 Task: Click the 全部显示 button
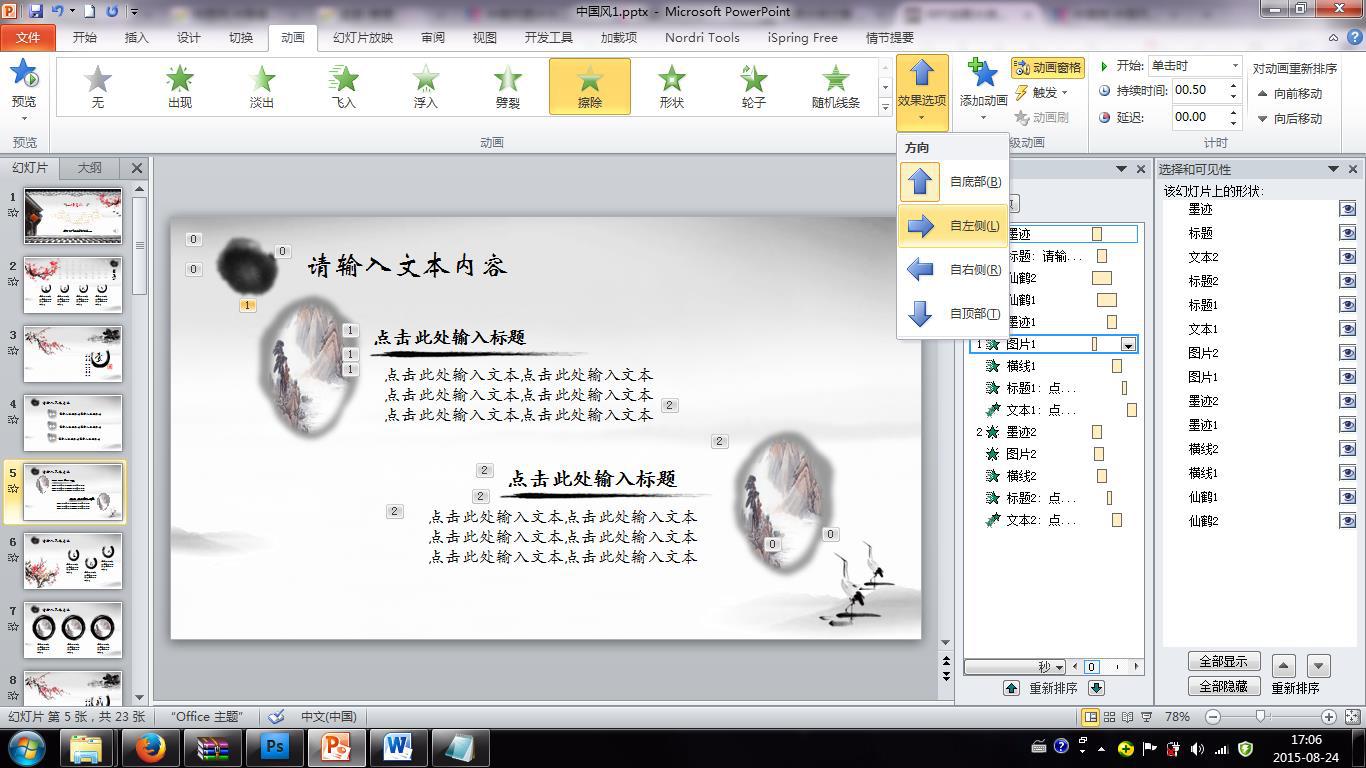tap(1223, 662)
